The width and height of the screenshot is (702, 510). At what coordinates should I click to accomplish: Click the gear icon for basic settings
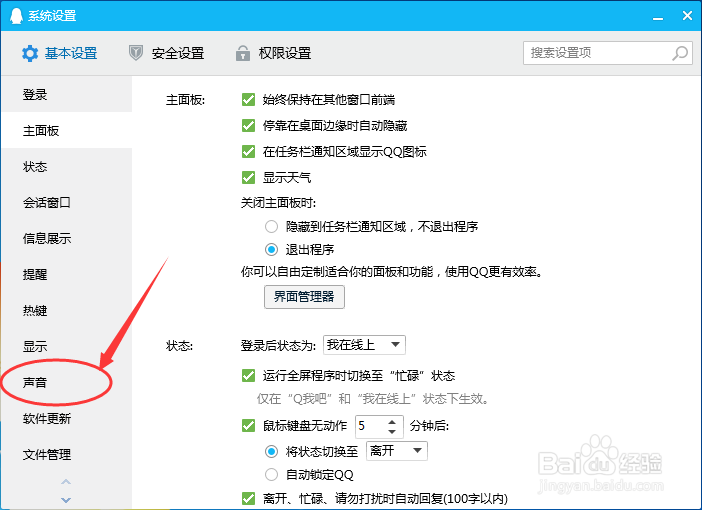tap(30, 53)
